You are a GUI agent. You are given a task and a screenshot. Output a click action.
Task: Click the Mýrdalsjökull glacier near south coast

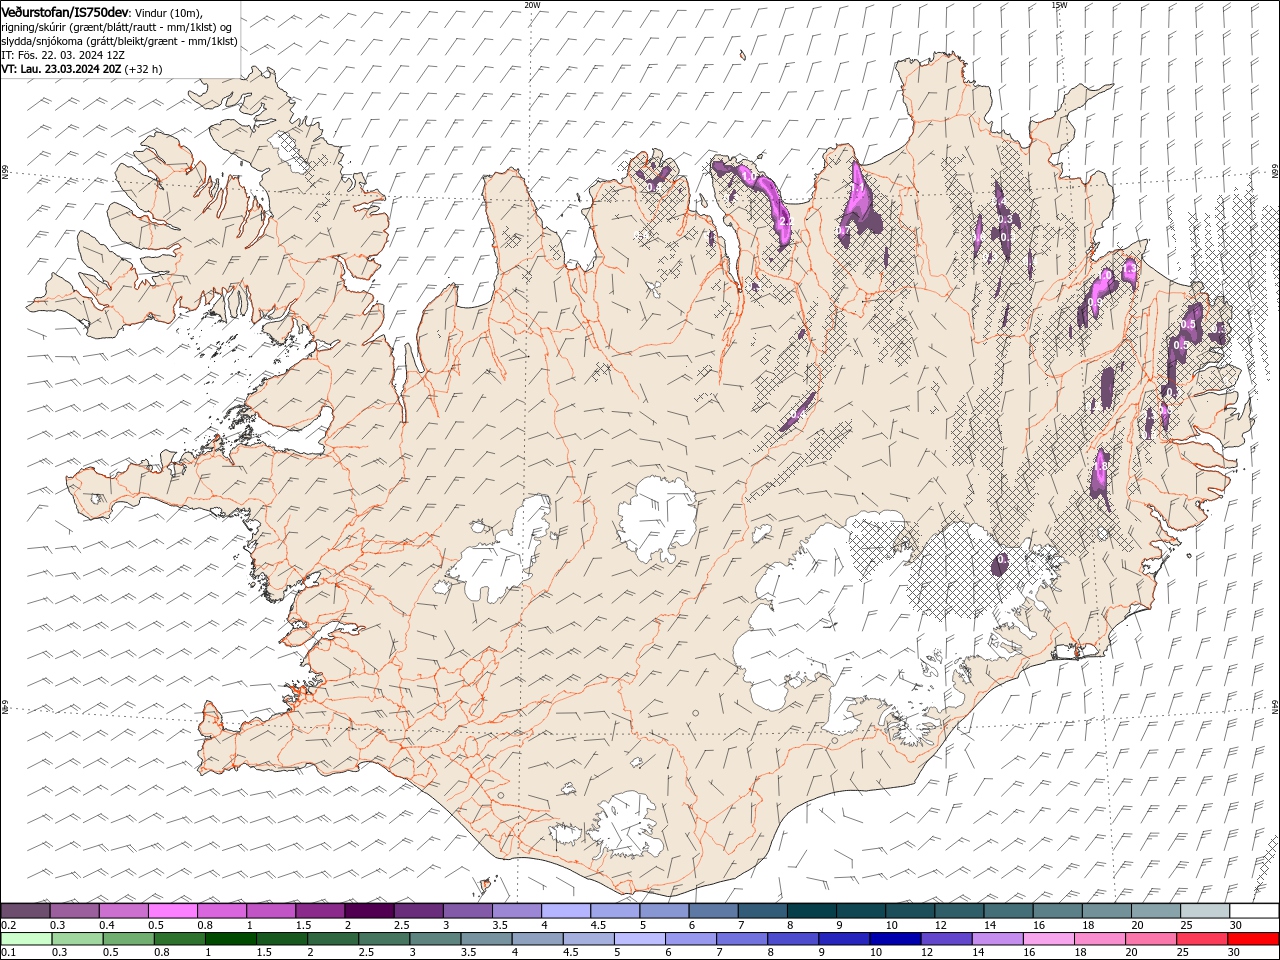(628, 827)
